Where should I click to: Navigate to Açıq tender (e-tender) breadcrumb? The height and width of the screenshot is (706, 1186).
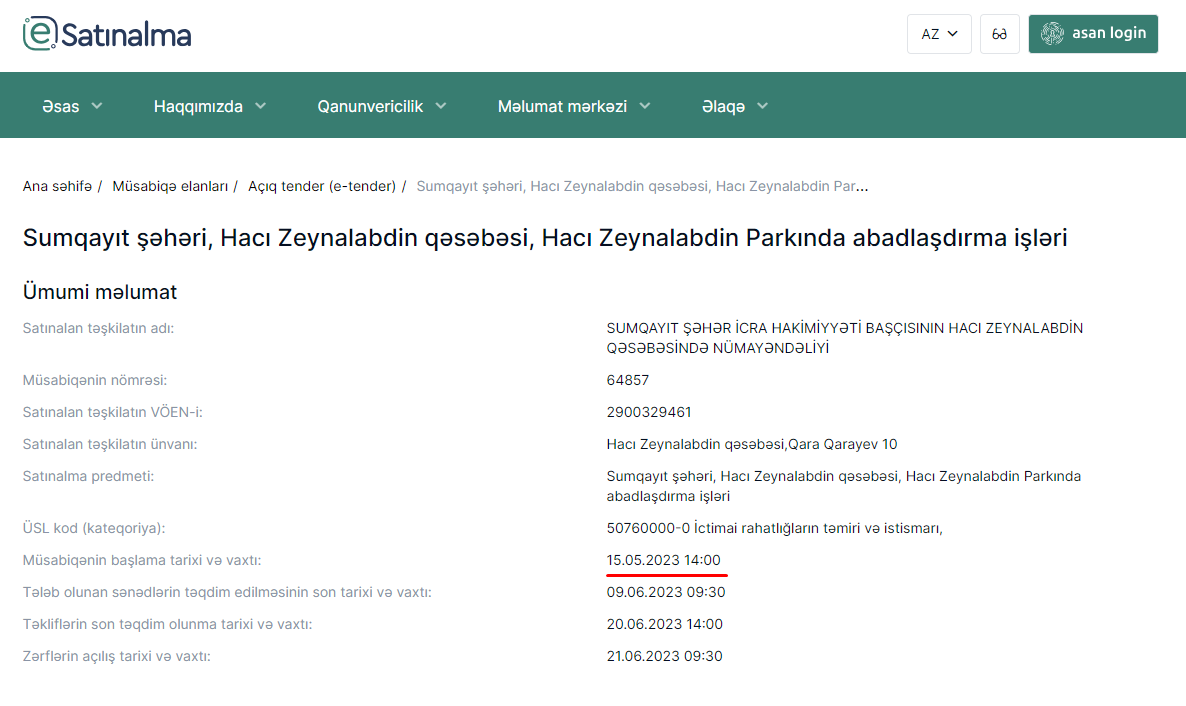322,186
